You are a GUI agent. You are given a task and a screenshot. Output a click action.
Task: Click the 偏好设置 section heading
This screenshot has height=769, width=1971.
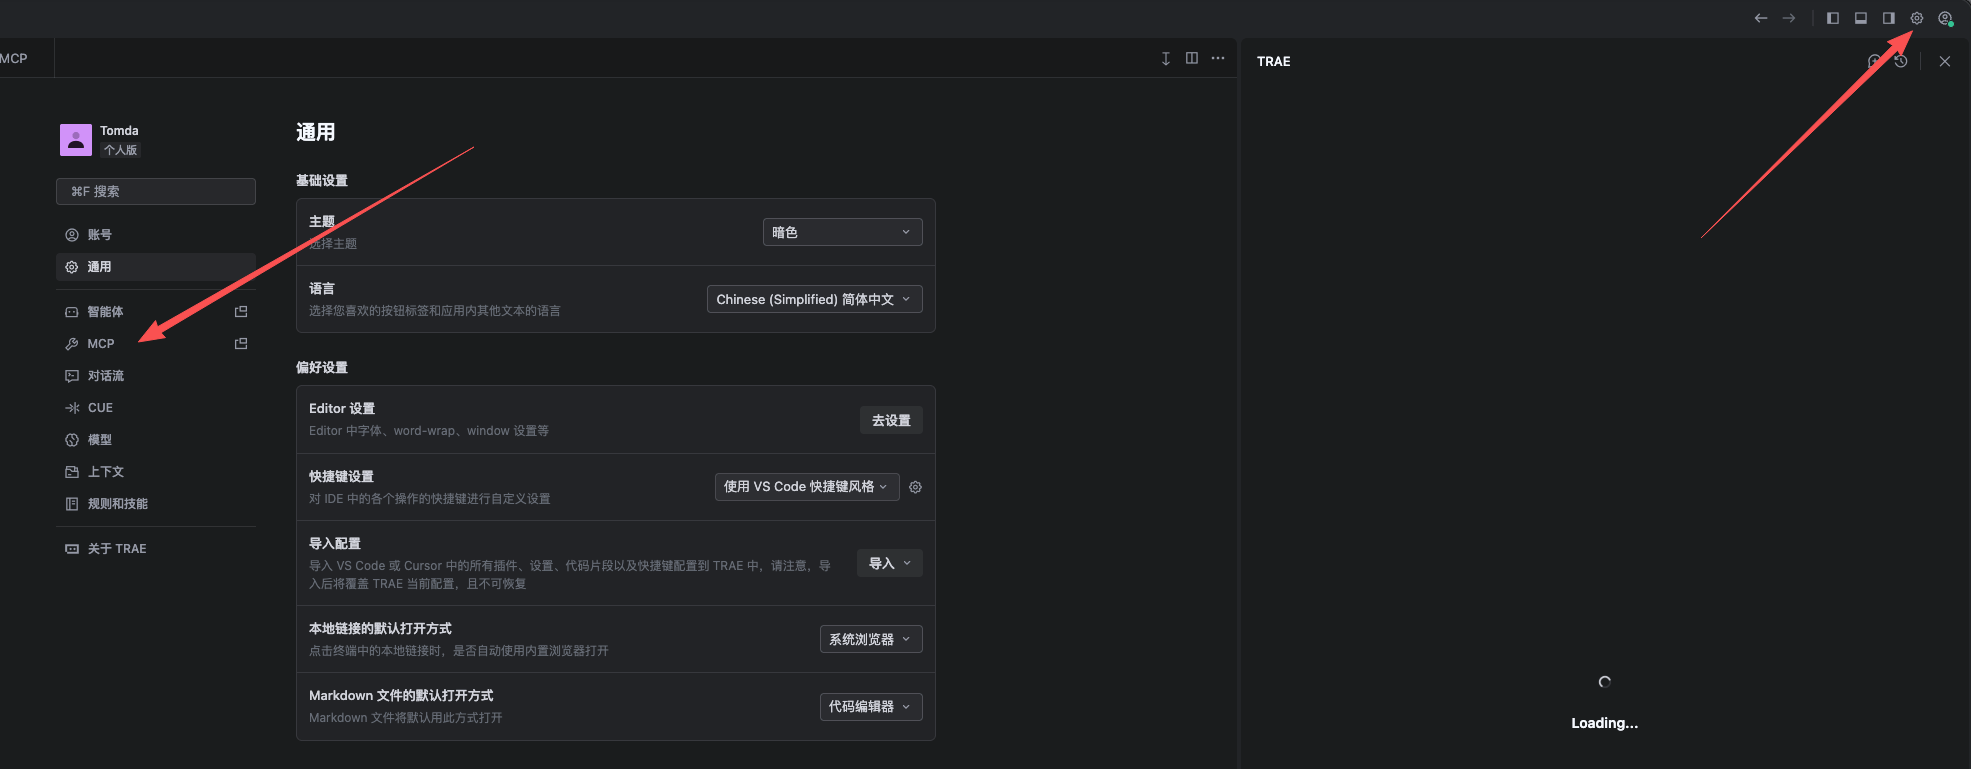[x=322, y=368]
